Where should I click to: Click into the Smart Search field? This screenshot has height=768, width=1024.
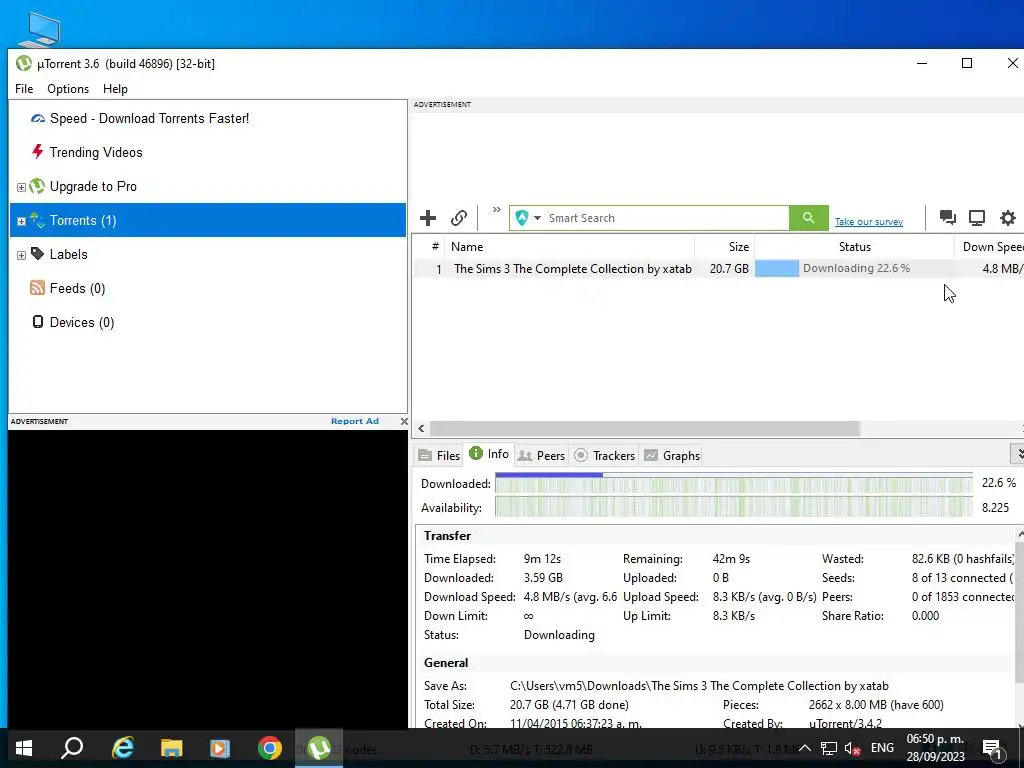(x=666, y=218)
